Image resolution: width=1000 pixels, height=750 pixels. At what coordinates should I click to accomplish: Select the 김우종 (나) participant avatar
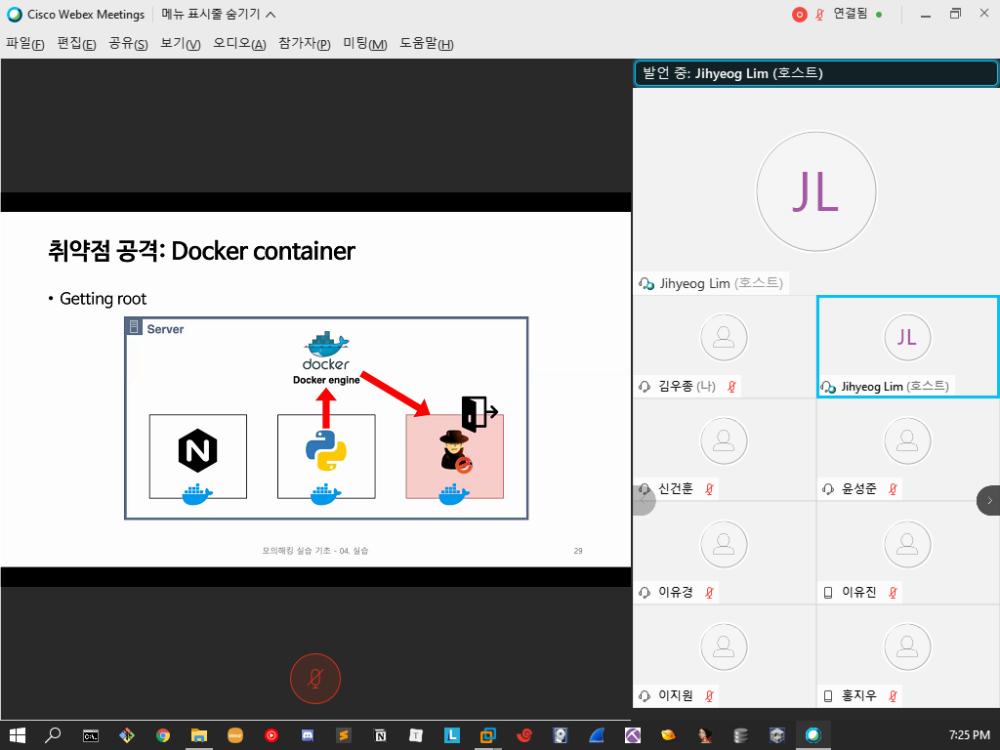[724, 337]
